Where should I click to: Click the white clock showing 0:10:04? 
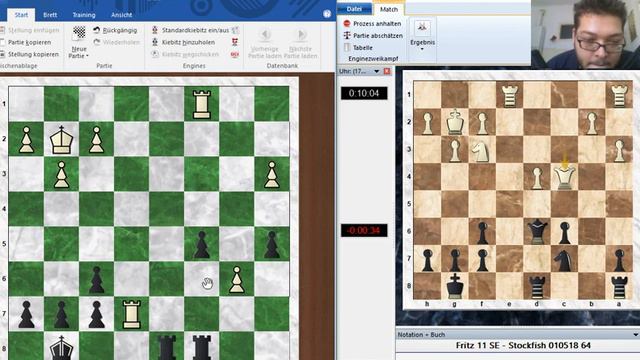[364, 93]
